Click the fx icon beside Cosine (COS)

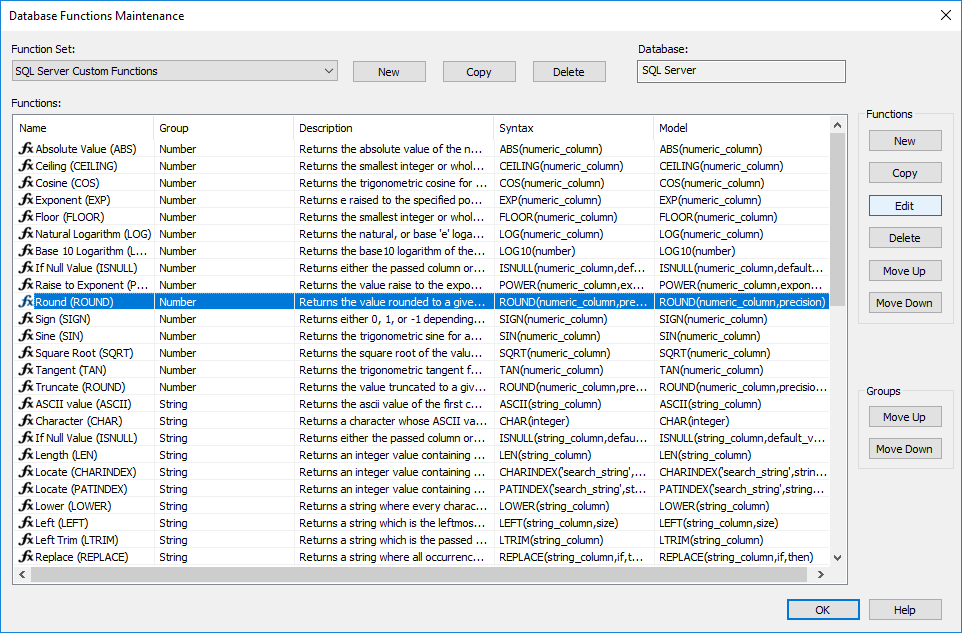(26, 183)
